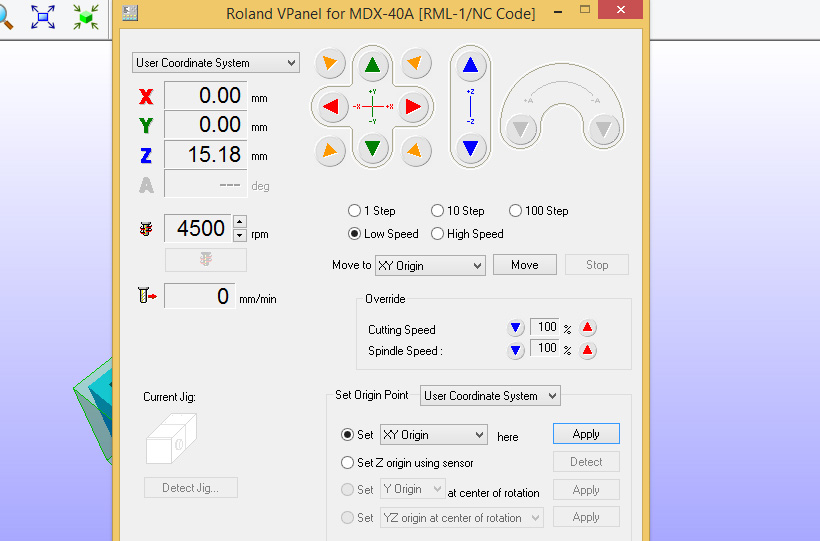The height and width of the screenshot is (541, 820).
Task: Jog the tool in +Y direction (green up arrow)
Action: tap(372, 65)
